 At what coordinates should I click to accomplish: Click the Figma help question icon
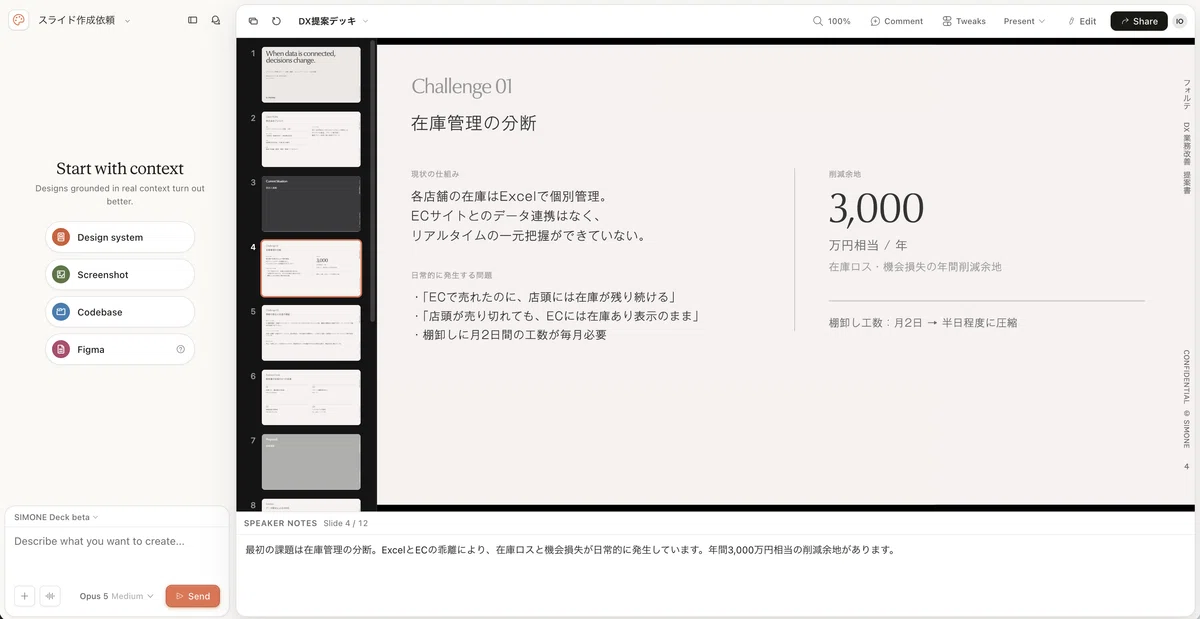tap(181, 349)
